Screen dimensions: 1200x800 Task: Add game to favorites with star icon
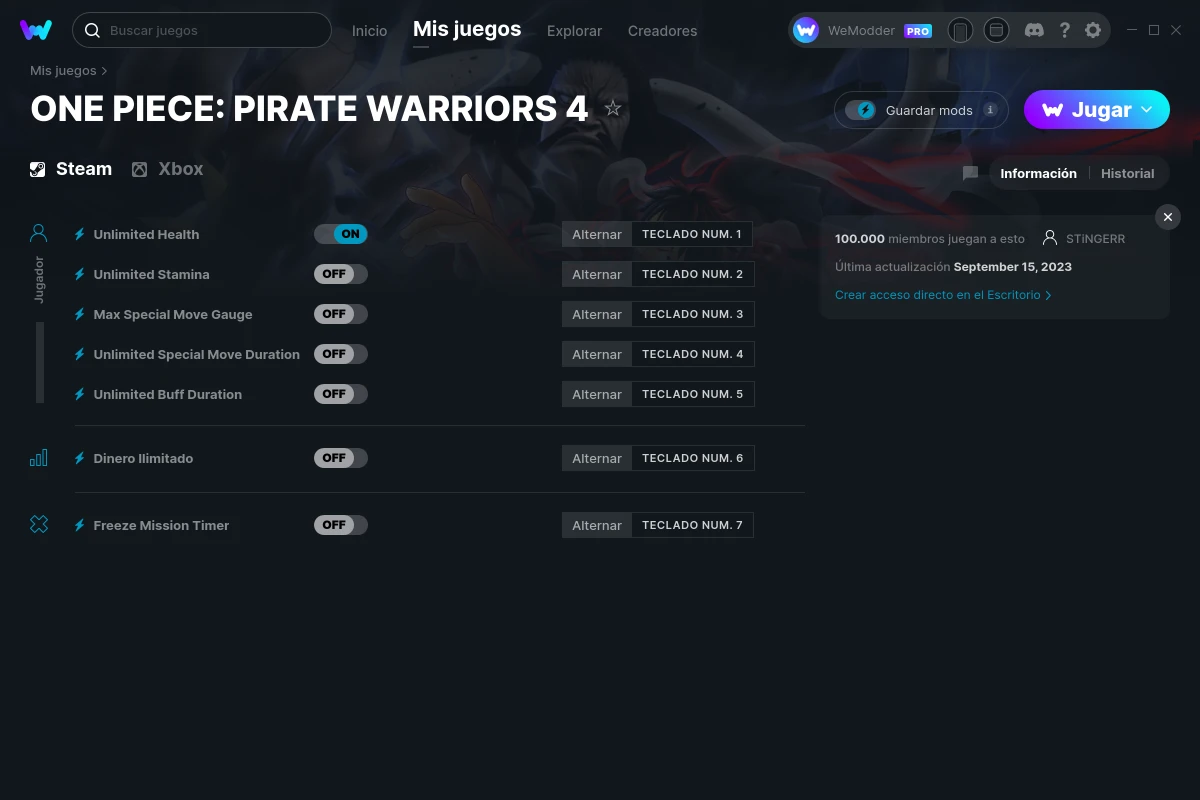click(613, 108)
